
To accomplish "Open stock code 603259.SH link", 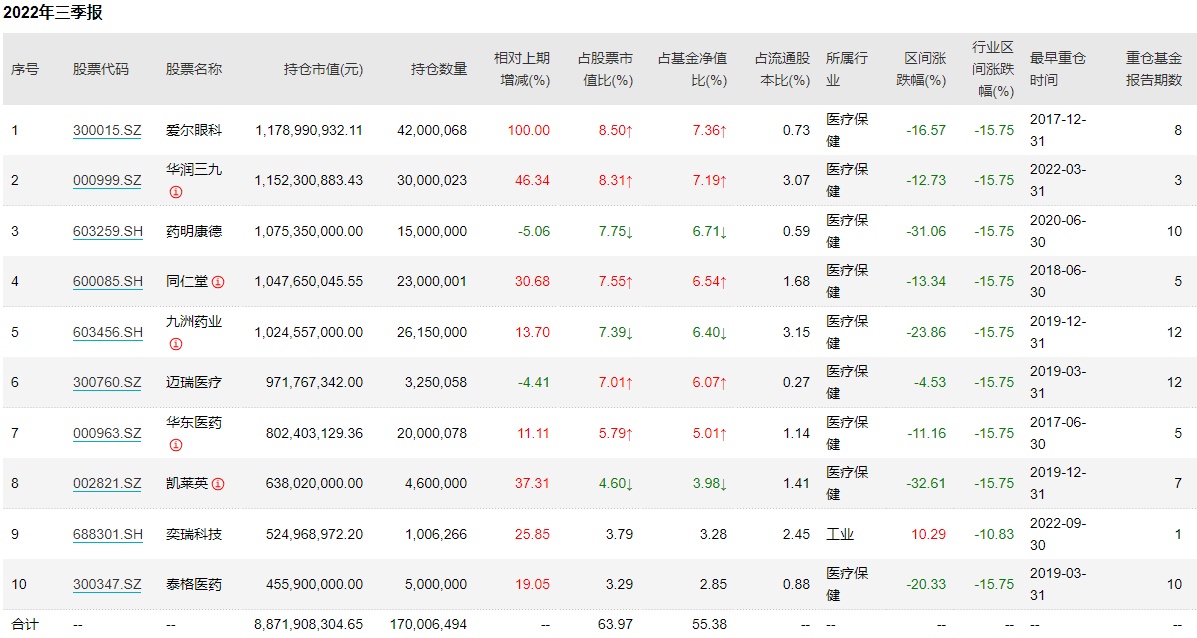I will click(x=108, y=231).
